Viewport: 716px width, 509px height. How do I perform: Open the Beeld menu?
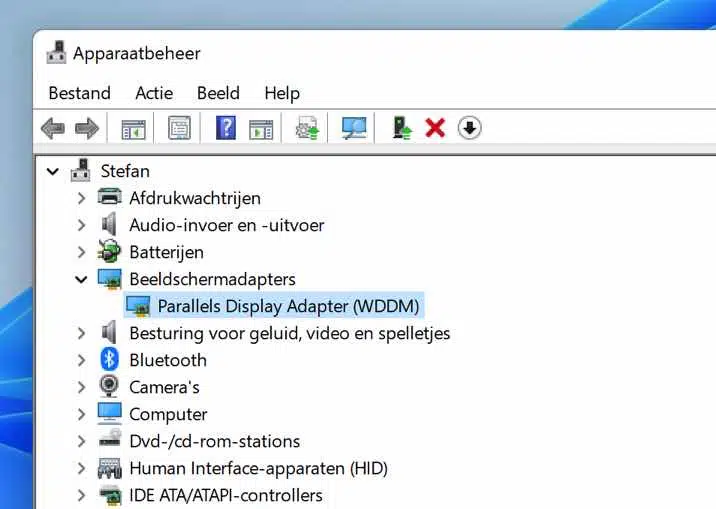coord(218,93)
